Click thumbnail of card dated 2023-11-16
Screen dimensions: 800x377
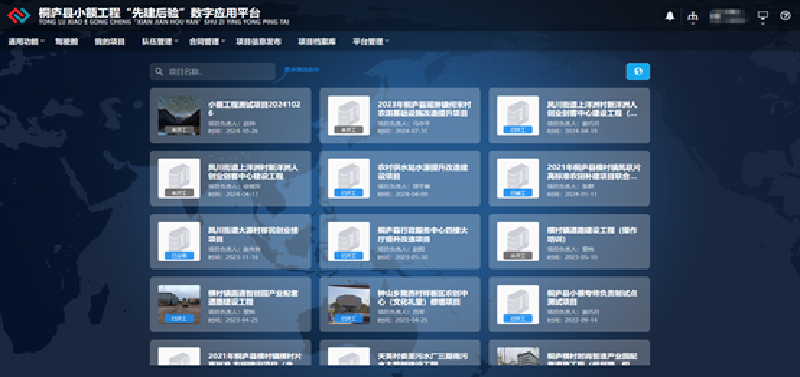click(179, 242)
